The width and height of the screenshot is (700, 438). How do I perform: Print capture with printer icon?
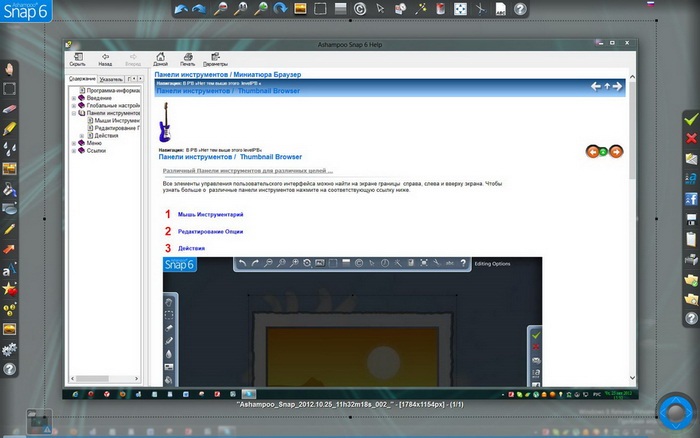[691, 259]
